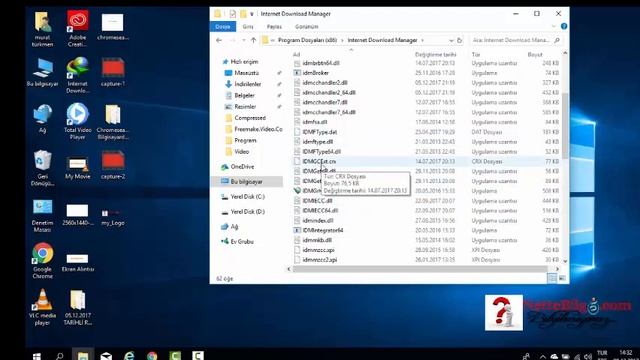The image size is (640, 360).
Task: Switch to large icons view button
Action: 562,278
